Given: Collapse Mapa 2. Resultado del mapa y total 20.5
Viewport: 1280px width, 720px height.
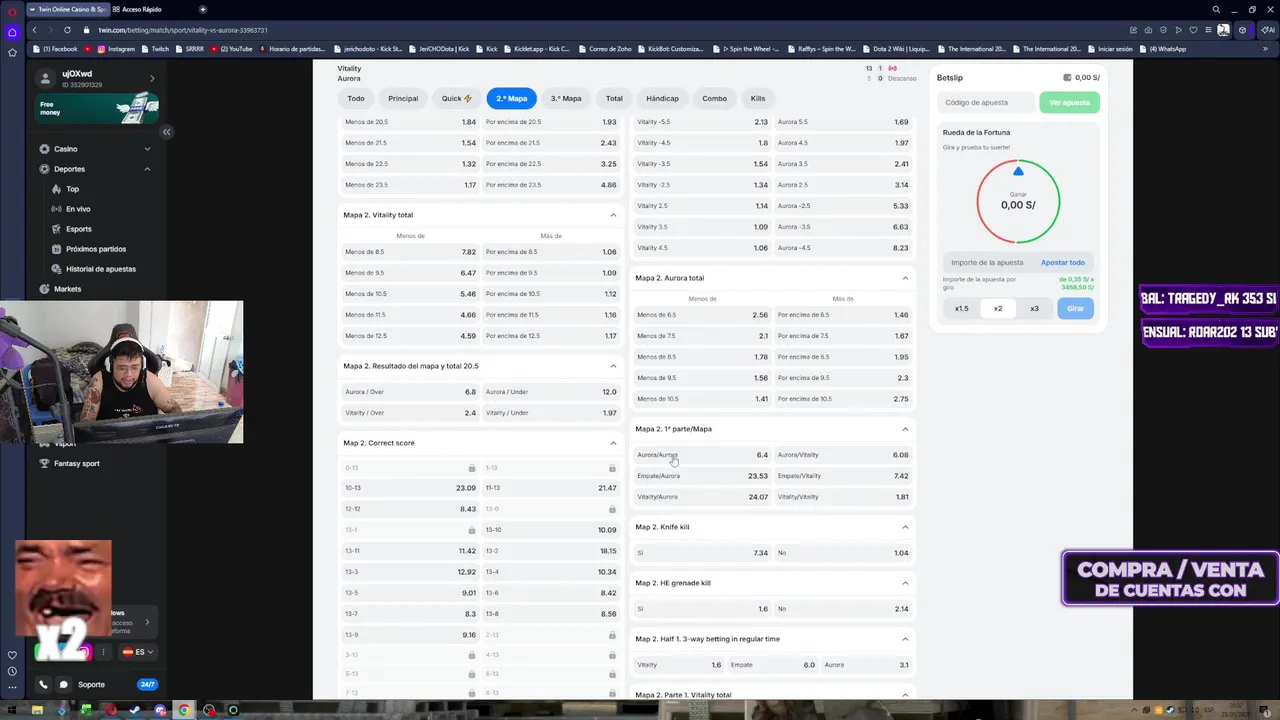Looking at the screenshot, I should [613, 366].
